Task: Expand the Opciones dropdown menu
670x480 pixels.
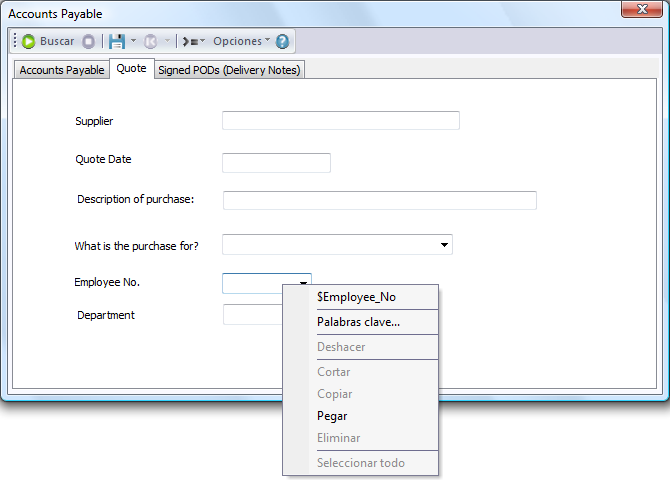Action: tap(241, 42)
